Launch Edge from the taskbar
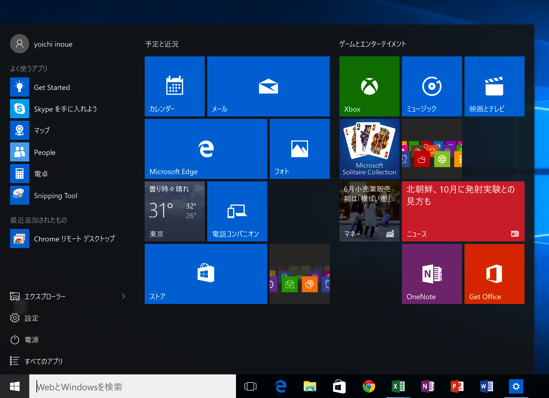Viewport: 549px width, 398px height. [x=280, y=386]
